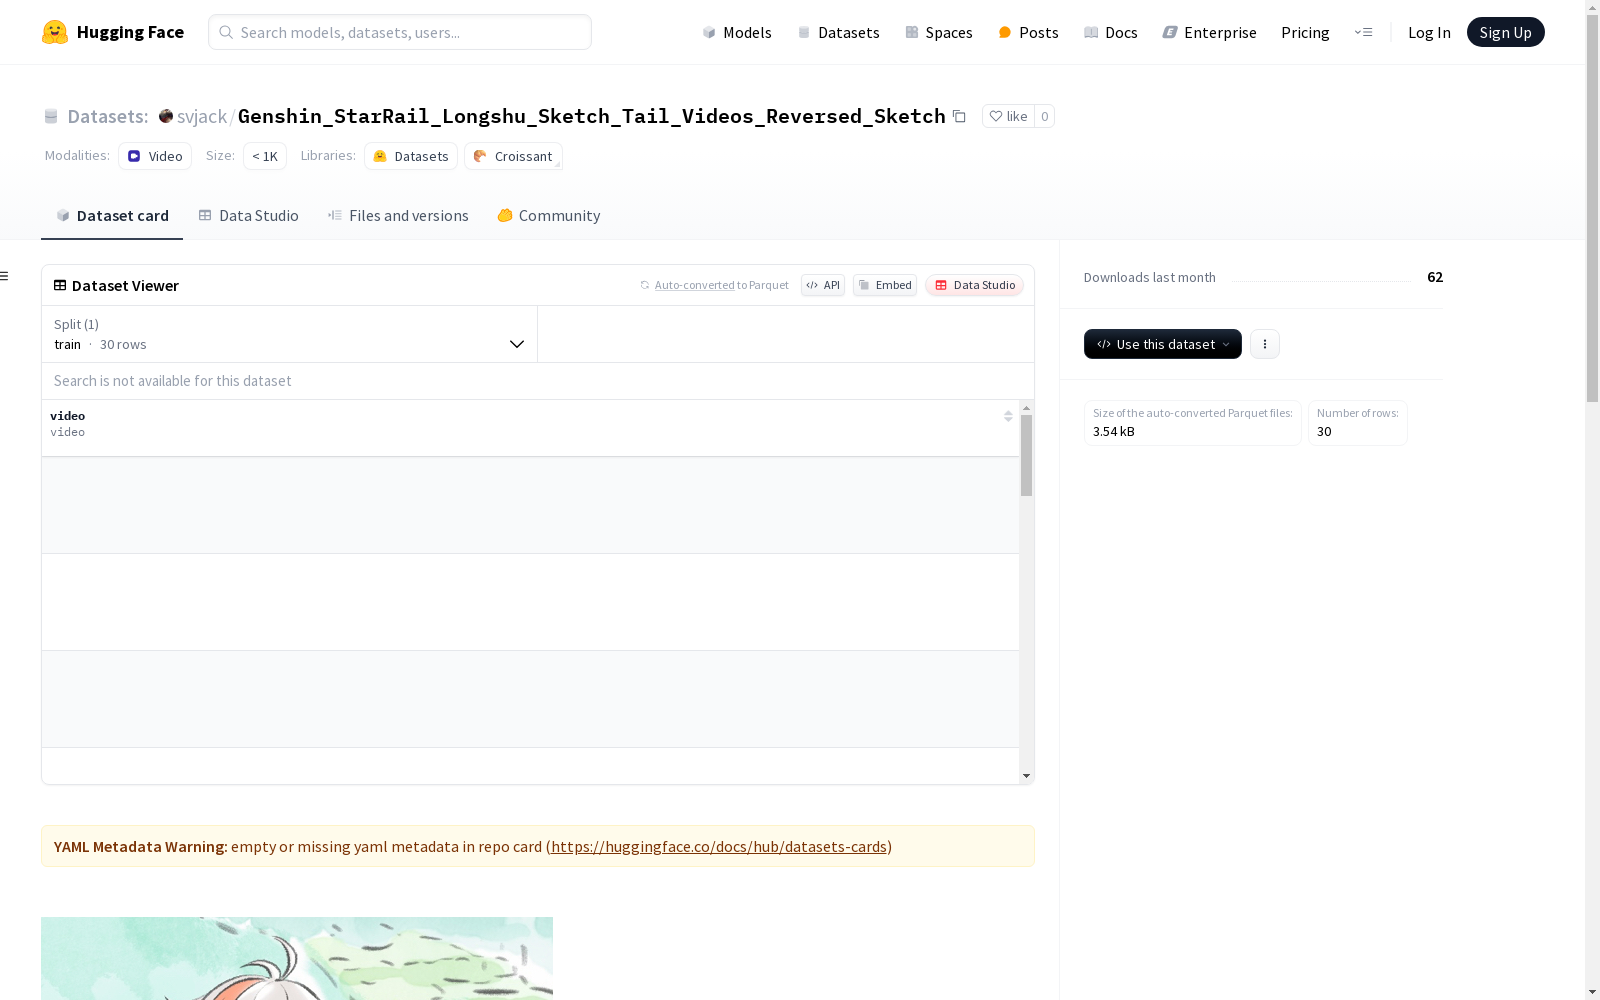Open Posts from the top navigation
The height and width of the screenshot is (1000, 1600).
pyautogui.click(x=1028, y=32)
